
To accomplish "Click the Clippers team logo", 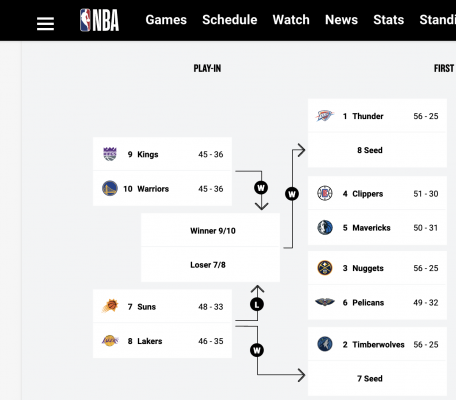I will 325,193.
